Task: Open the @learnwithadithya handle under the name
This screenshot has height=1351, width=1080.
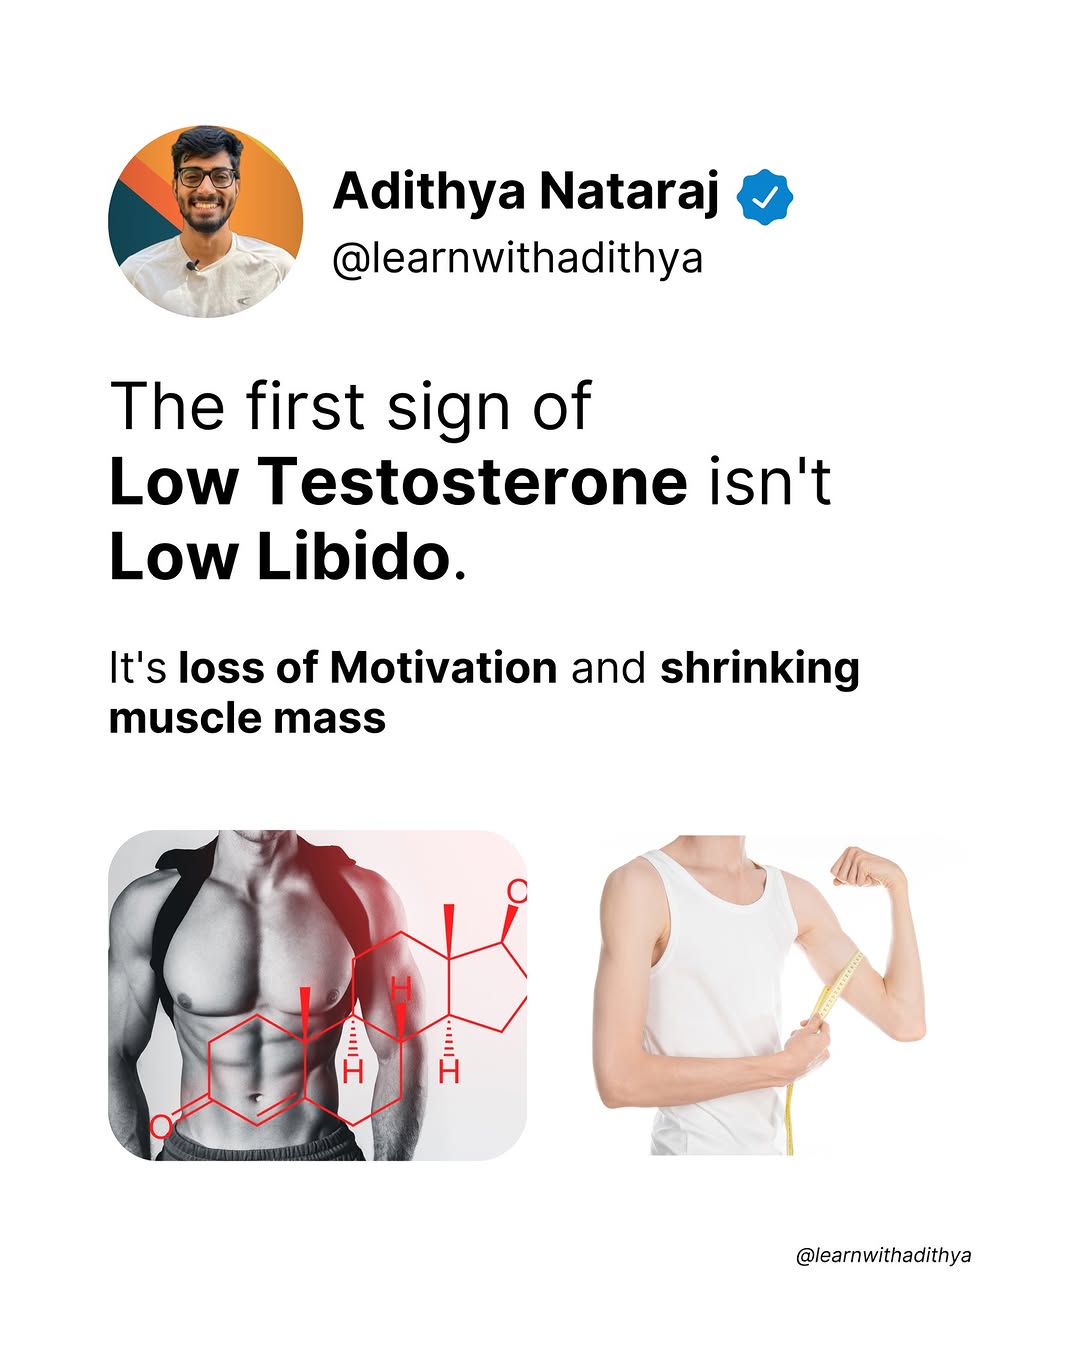Action: [x=517, y=259]
